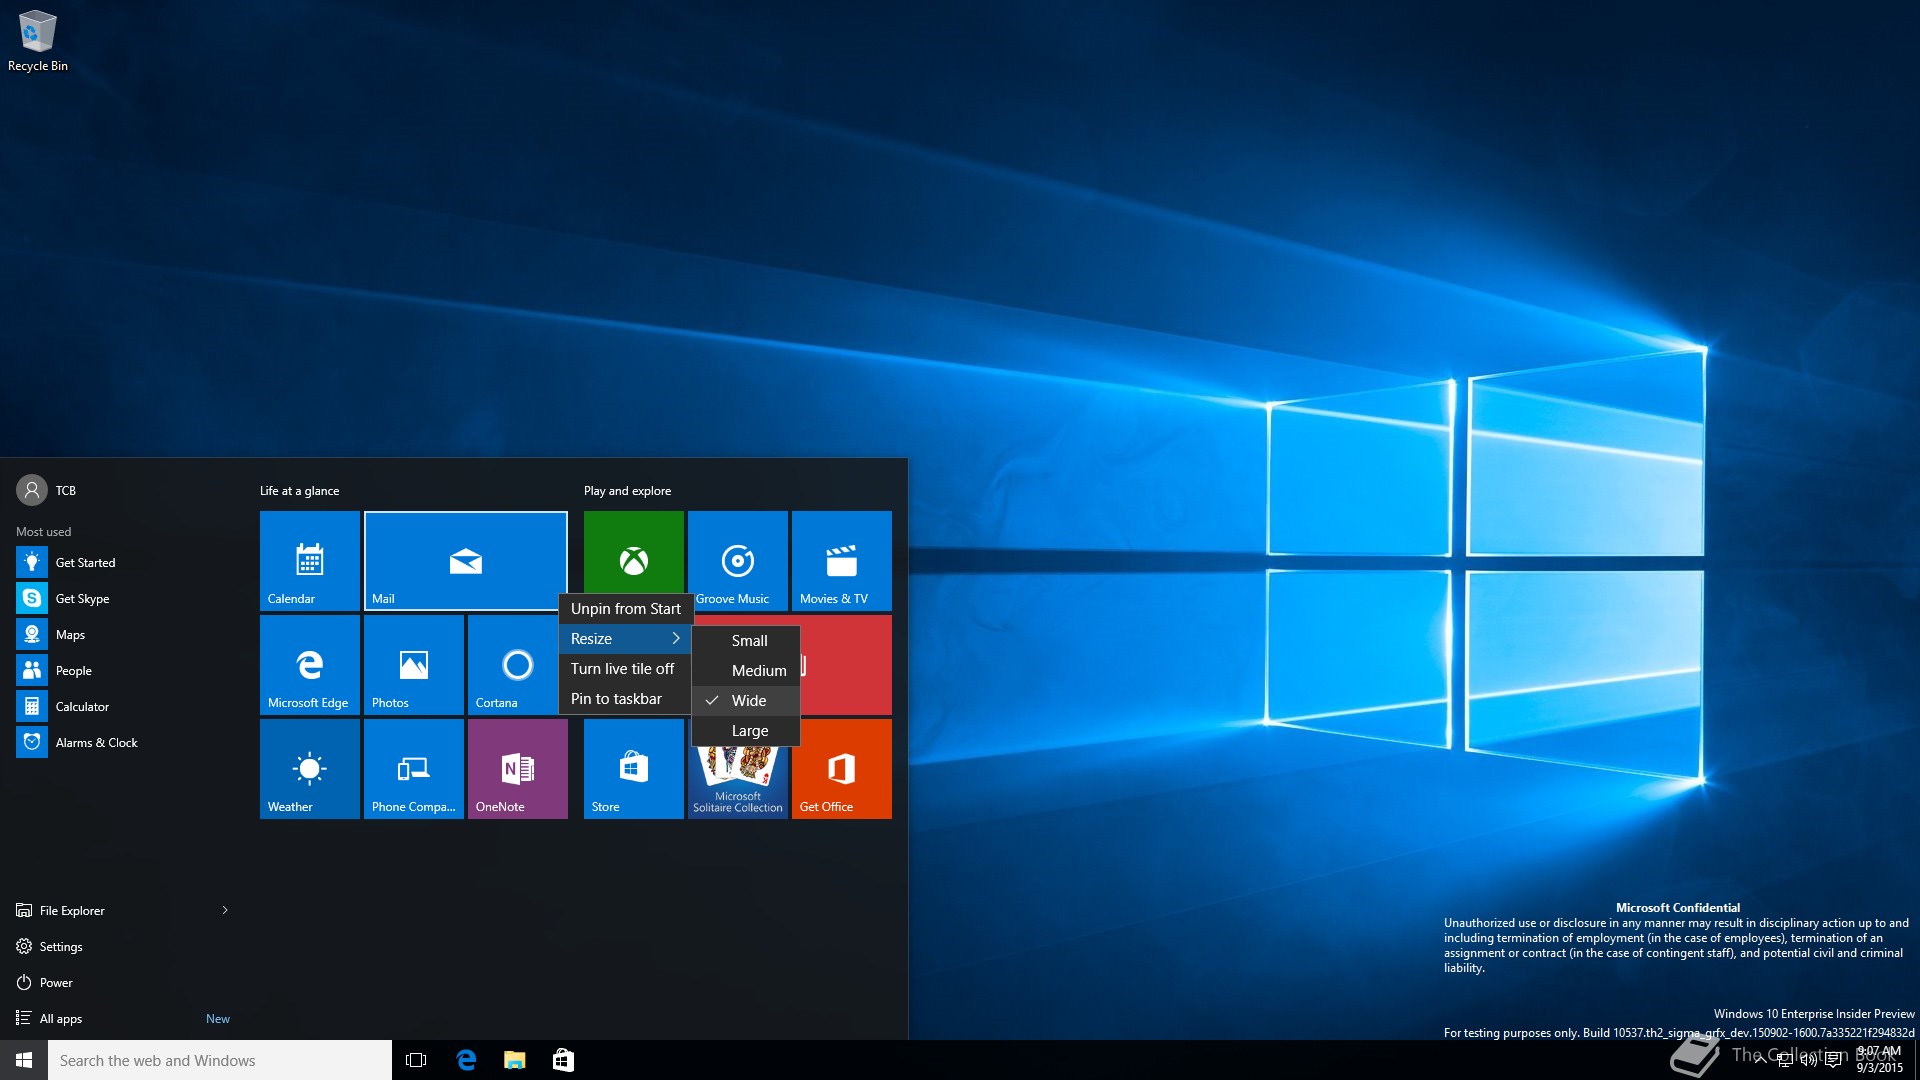The height and width of the screenshot is (1080, 1920).
Task: Click the TCB user account picture
Action: [x=32, y=490]
